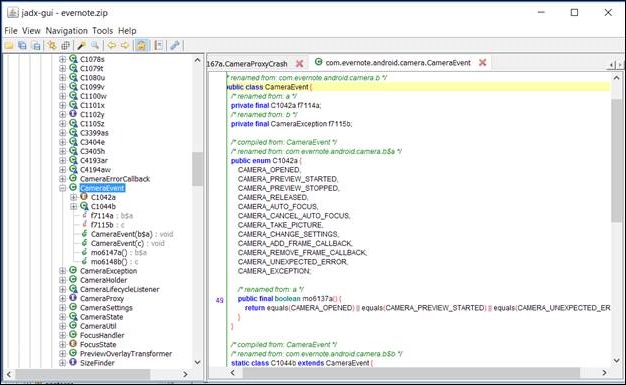Collapse the CameraEvent tree node
Screen dimensions: 626x385
[63, 188]
